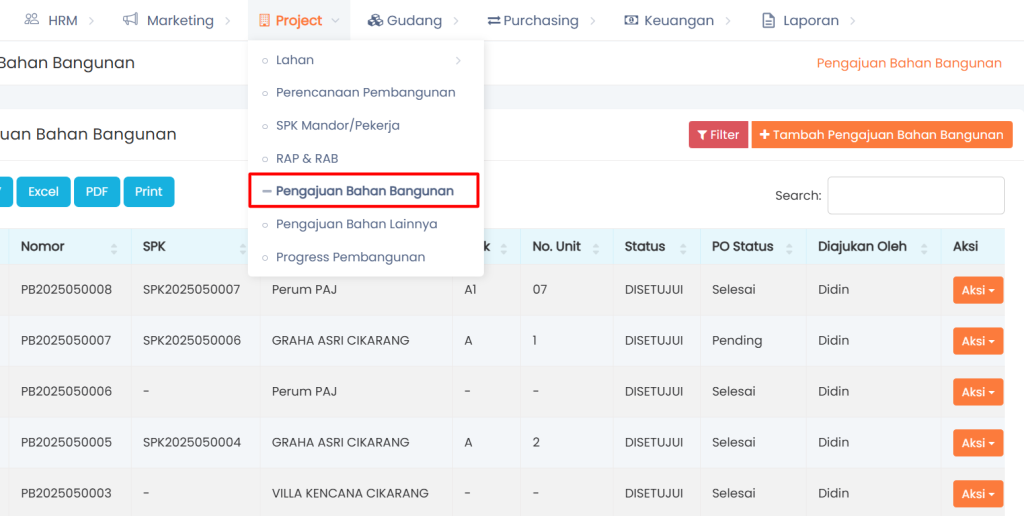Choose Progress Pembangunan from Project menu
The image size is (1024, 516).
click(x=350, y=258)
